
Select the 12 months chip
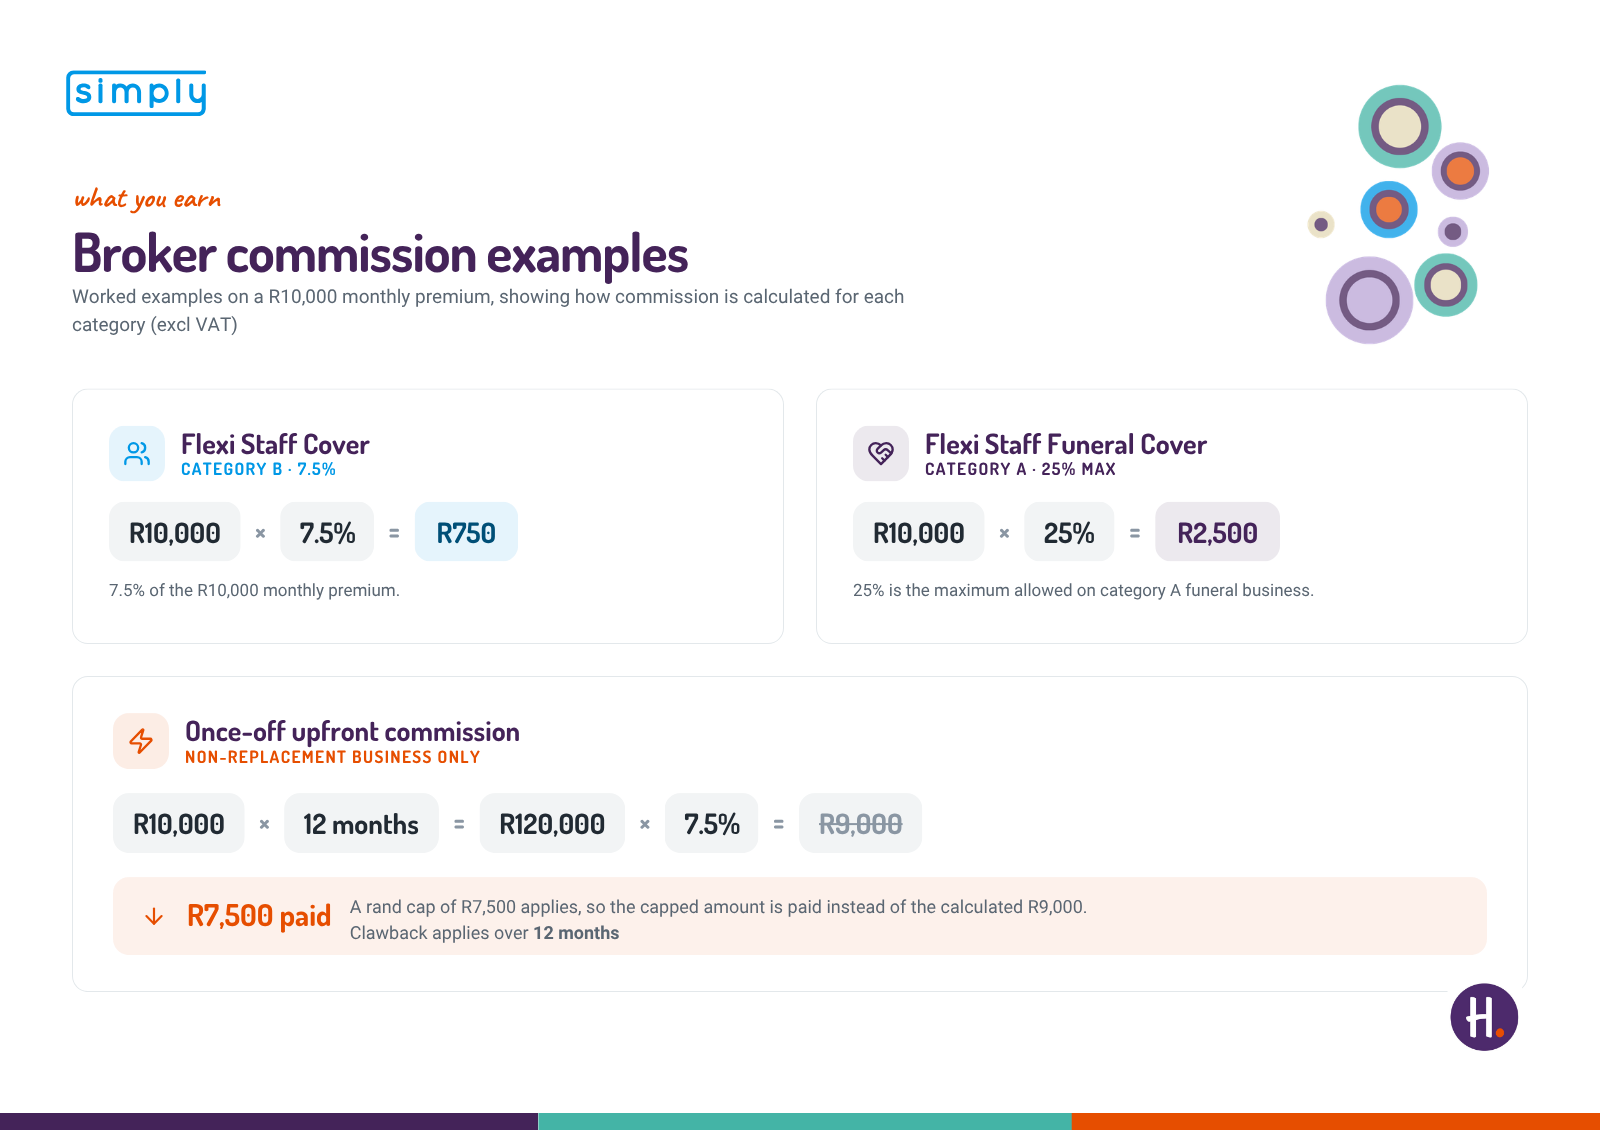pos(361,823)
